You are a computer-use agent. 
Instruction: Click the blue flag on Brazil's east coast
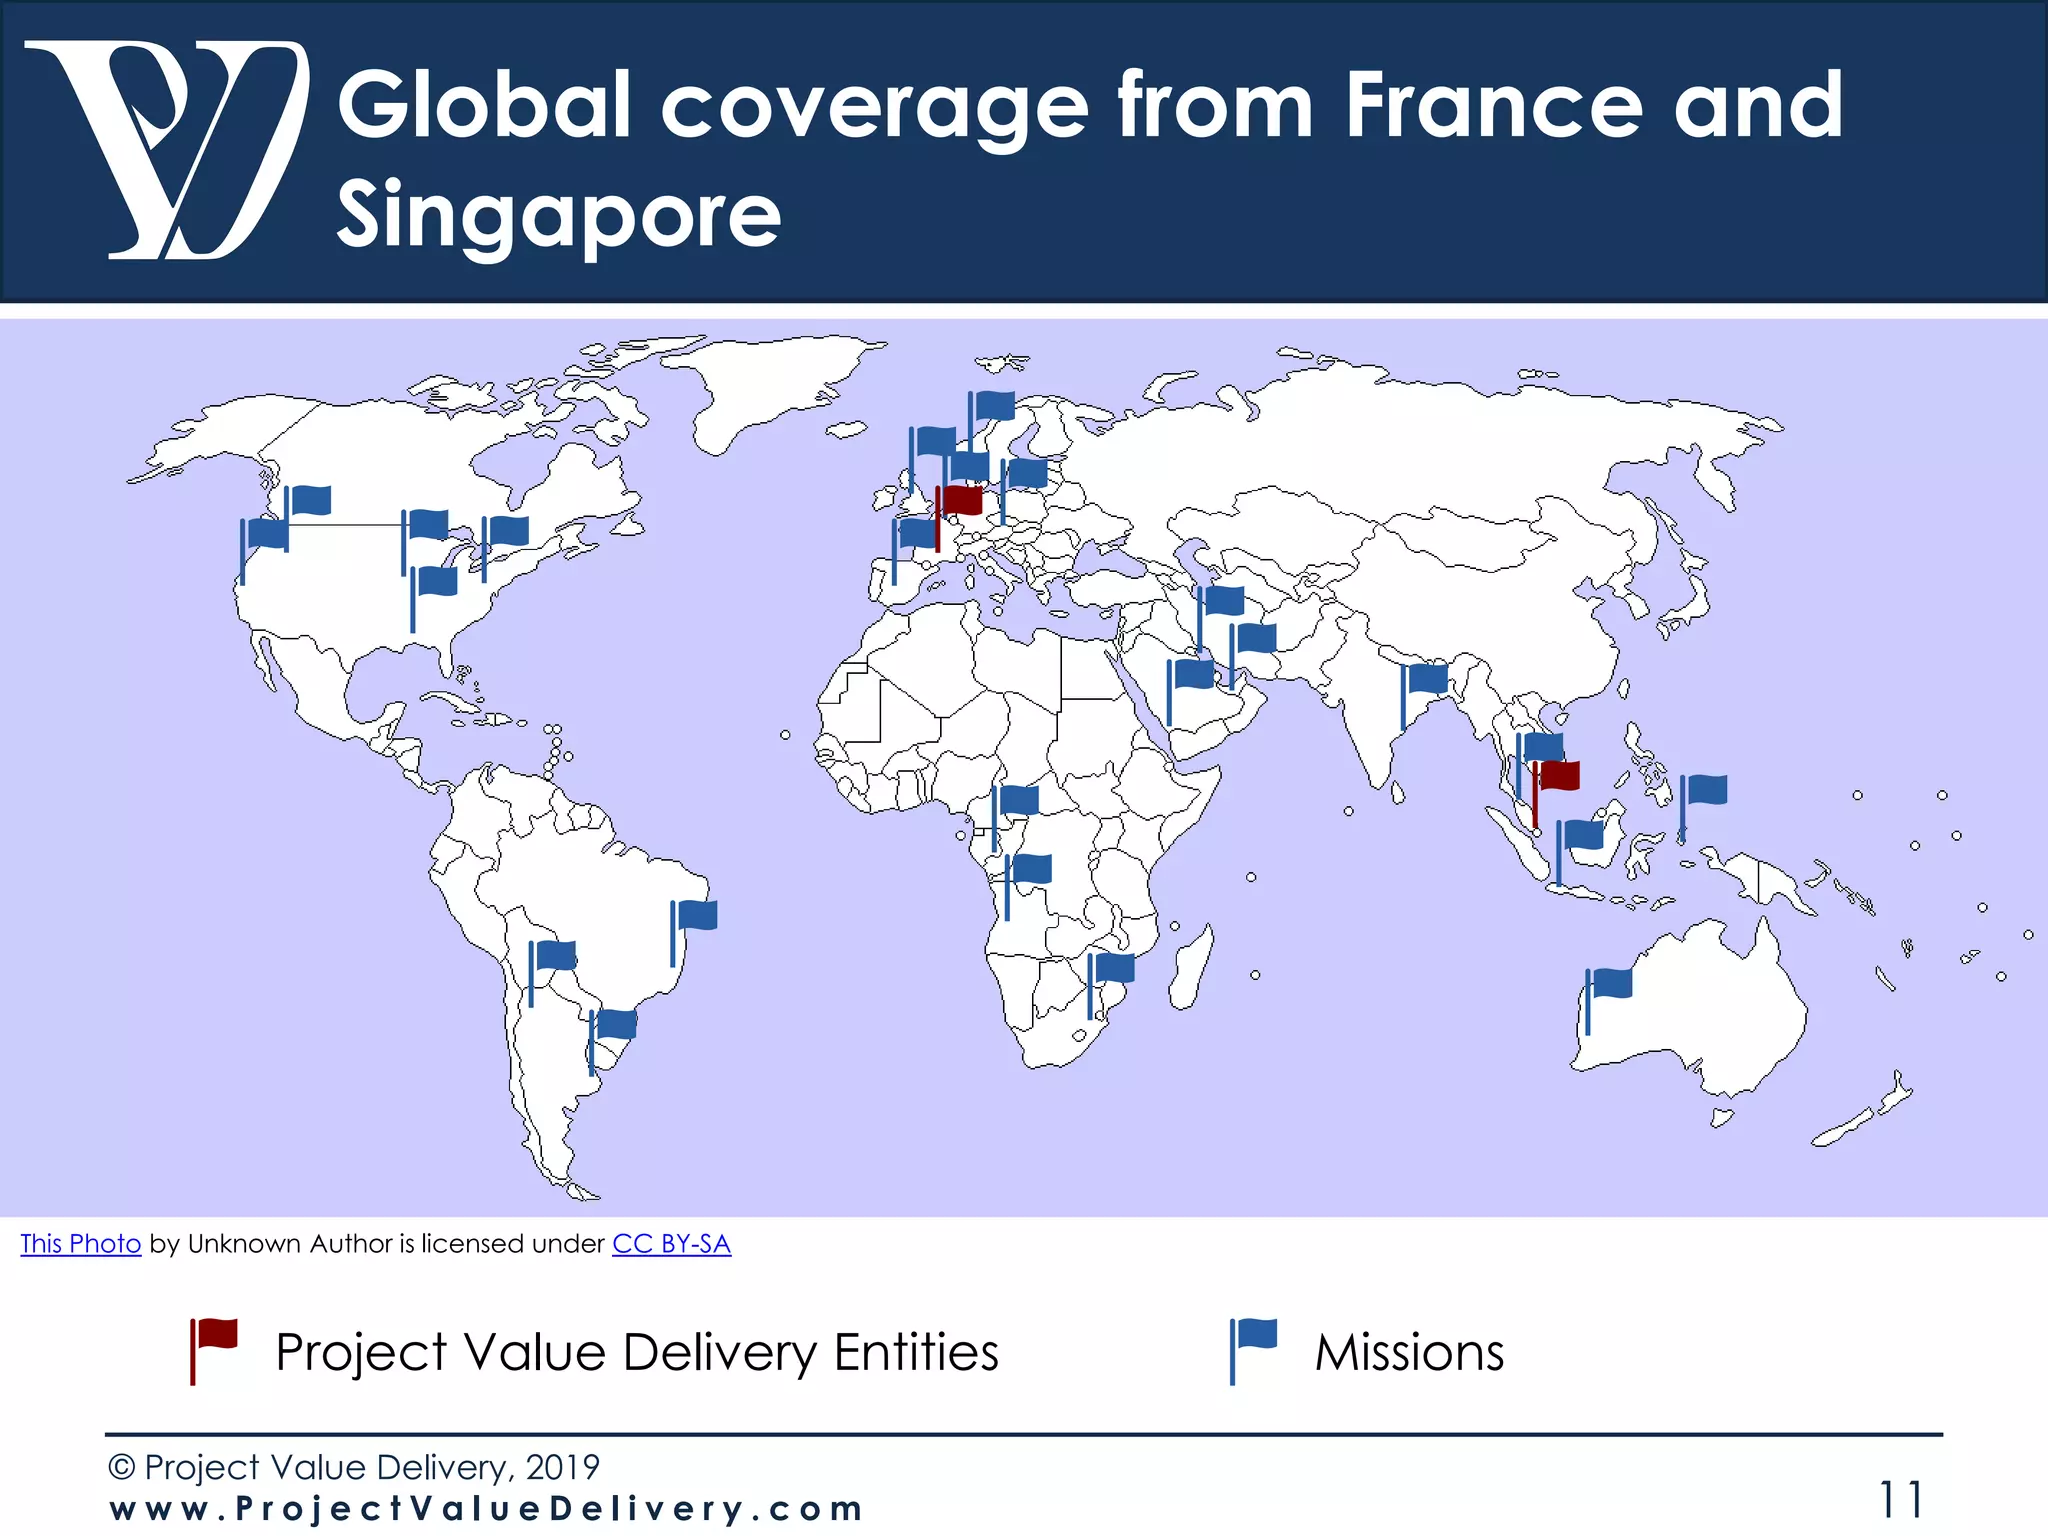tap(694, 933)
